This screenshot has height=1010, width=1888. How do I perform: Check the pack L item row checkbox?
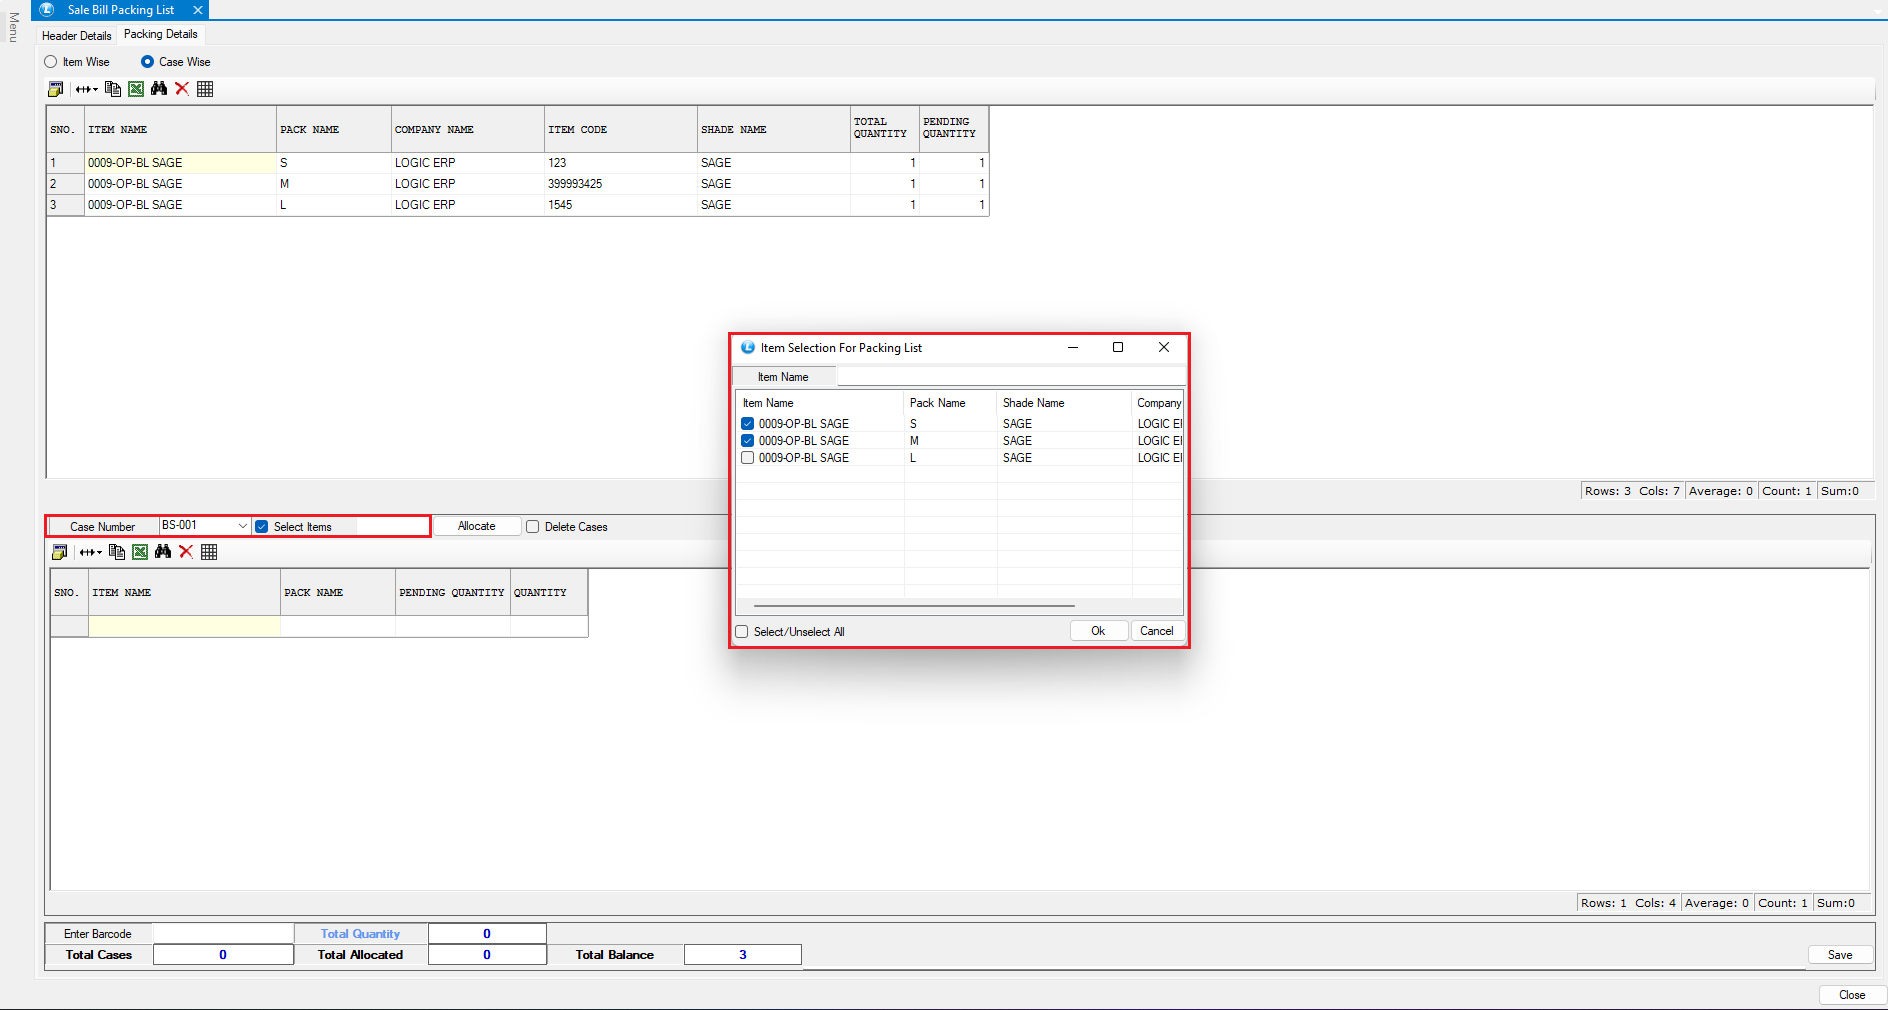click(747, 458)
